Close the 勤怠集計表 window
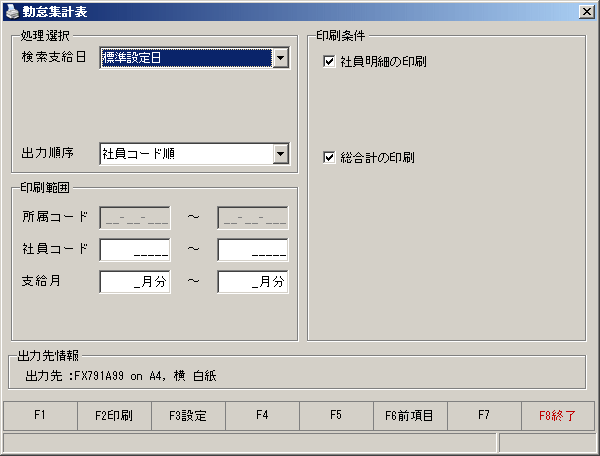The height and width of the screenshot is (456, 600). pyautogui.click(x=587, y=12)
